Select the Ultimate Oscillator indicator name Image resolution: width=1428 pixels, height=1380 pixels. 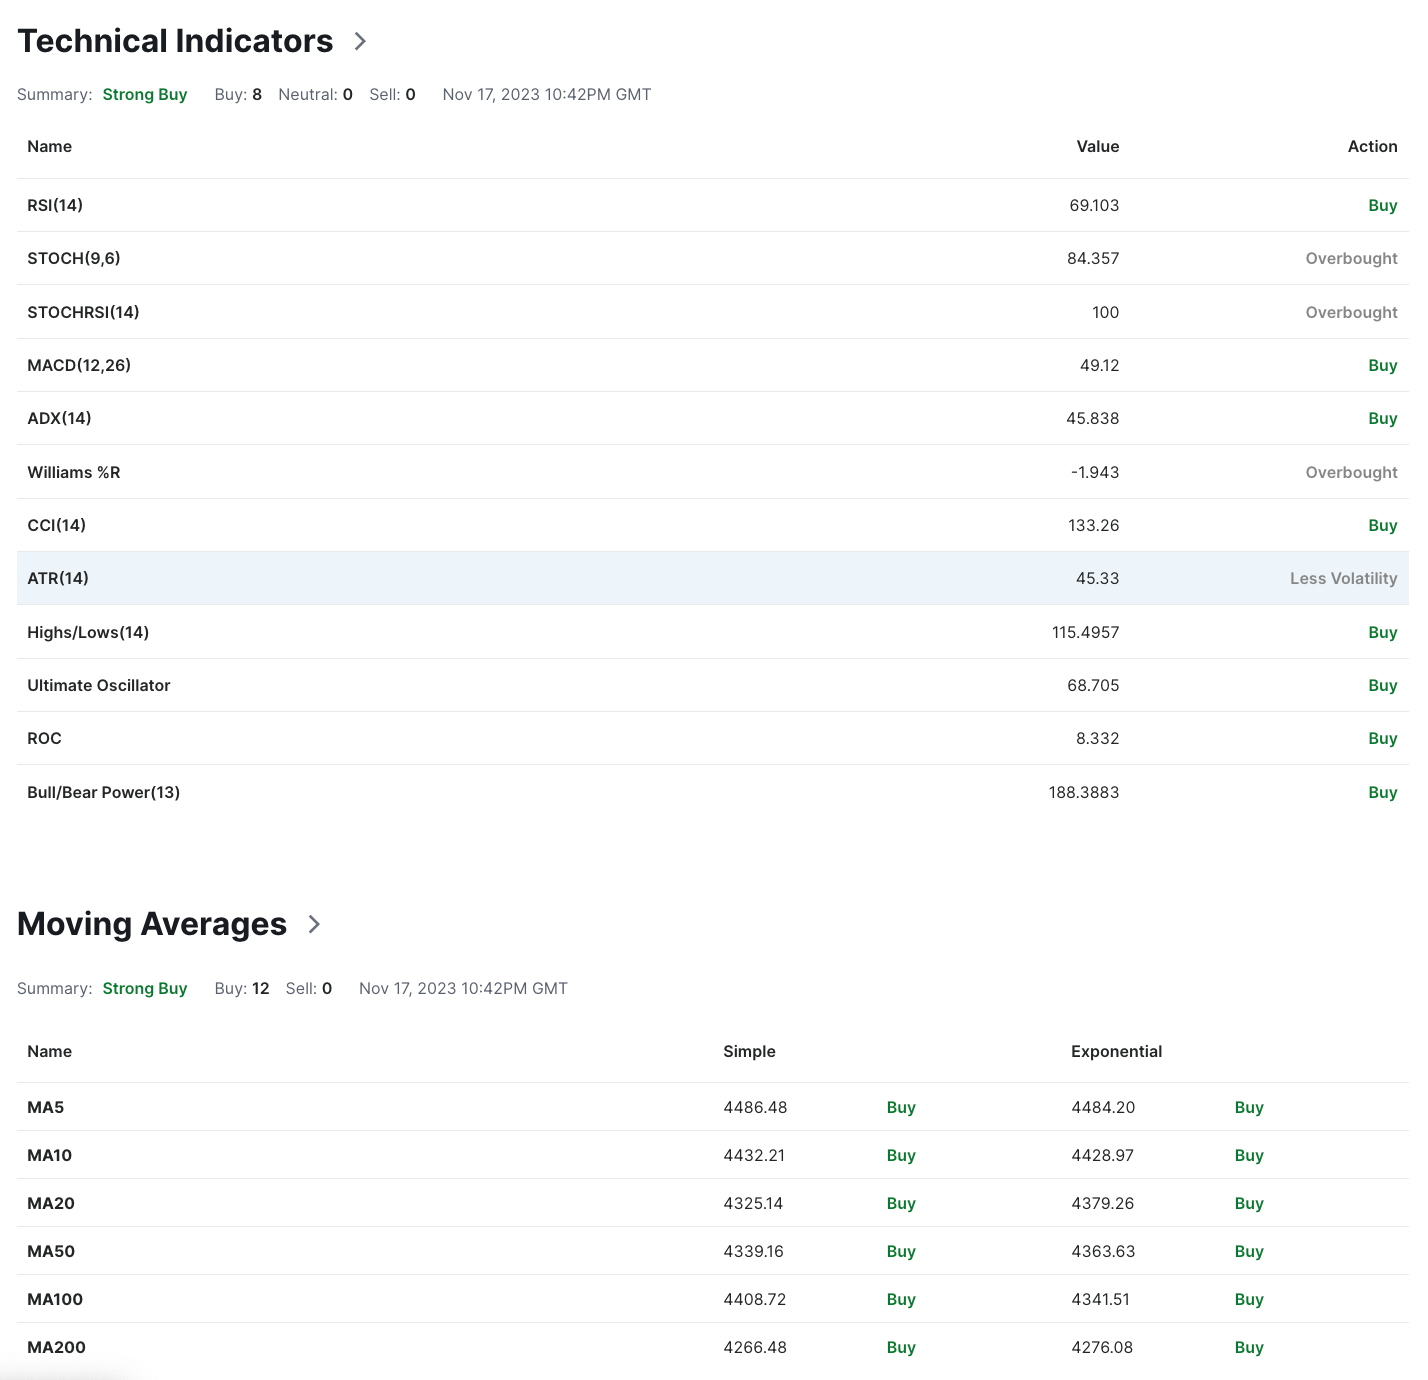(x=99, y=685)
